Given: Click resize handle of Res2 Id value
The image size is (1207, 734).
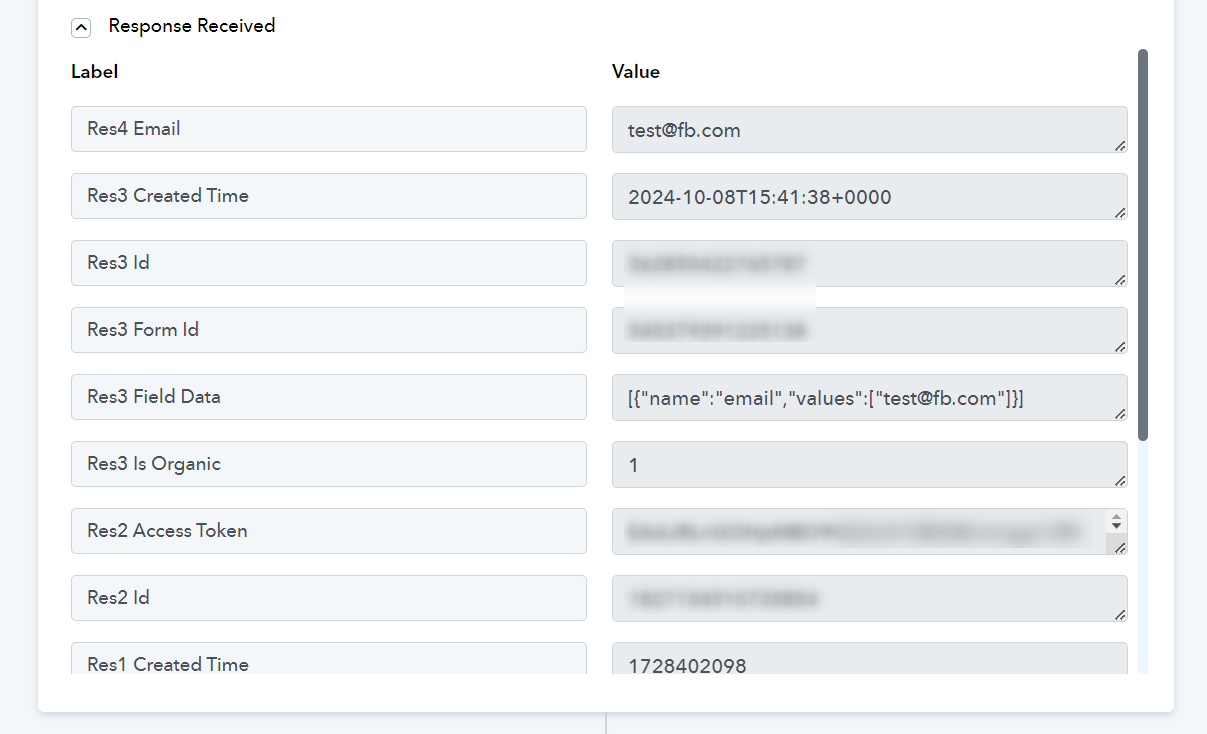Looking at the screenshot, I should pyautogui.click(x=1120, y=615).
